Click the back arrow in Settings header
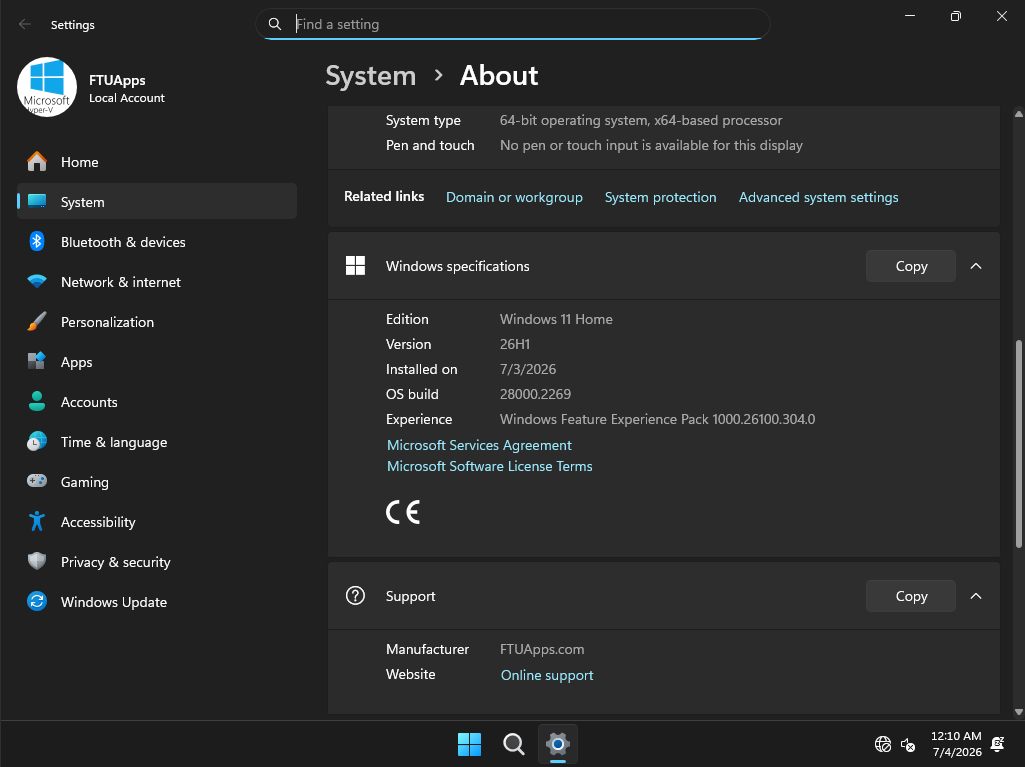Image resolution: width=1025 pixels, height=767 pixels. (x=25, y=24)
